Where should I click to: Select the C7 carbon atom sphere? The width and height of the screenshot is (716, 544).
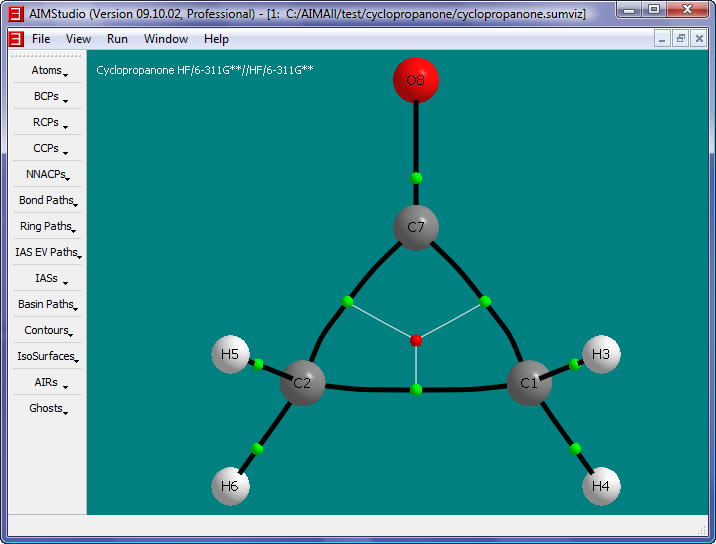tap(416, 228)
